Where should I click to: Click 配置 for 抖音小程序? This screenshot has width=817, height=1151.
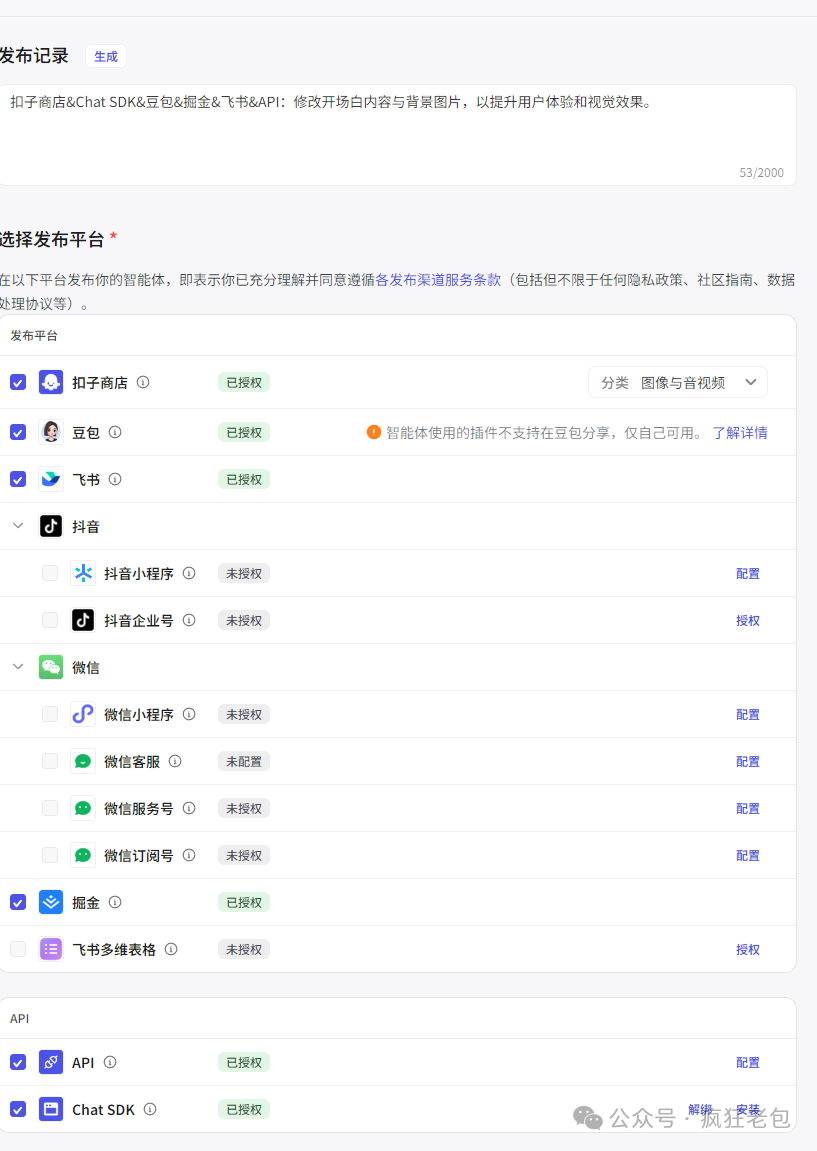747,573
